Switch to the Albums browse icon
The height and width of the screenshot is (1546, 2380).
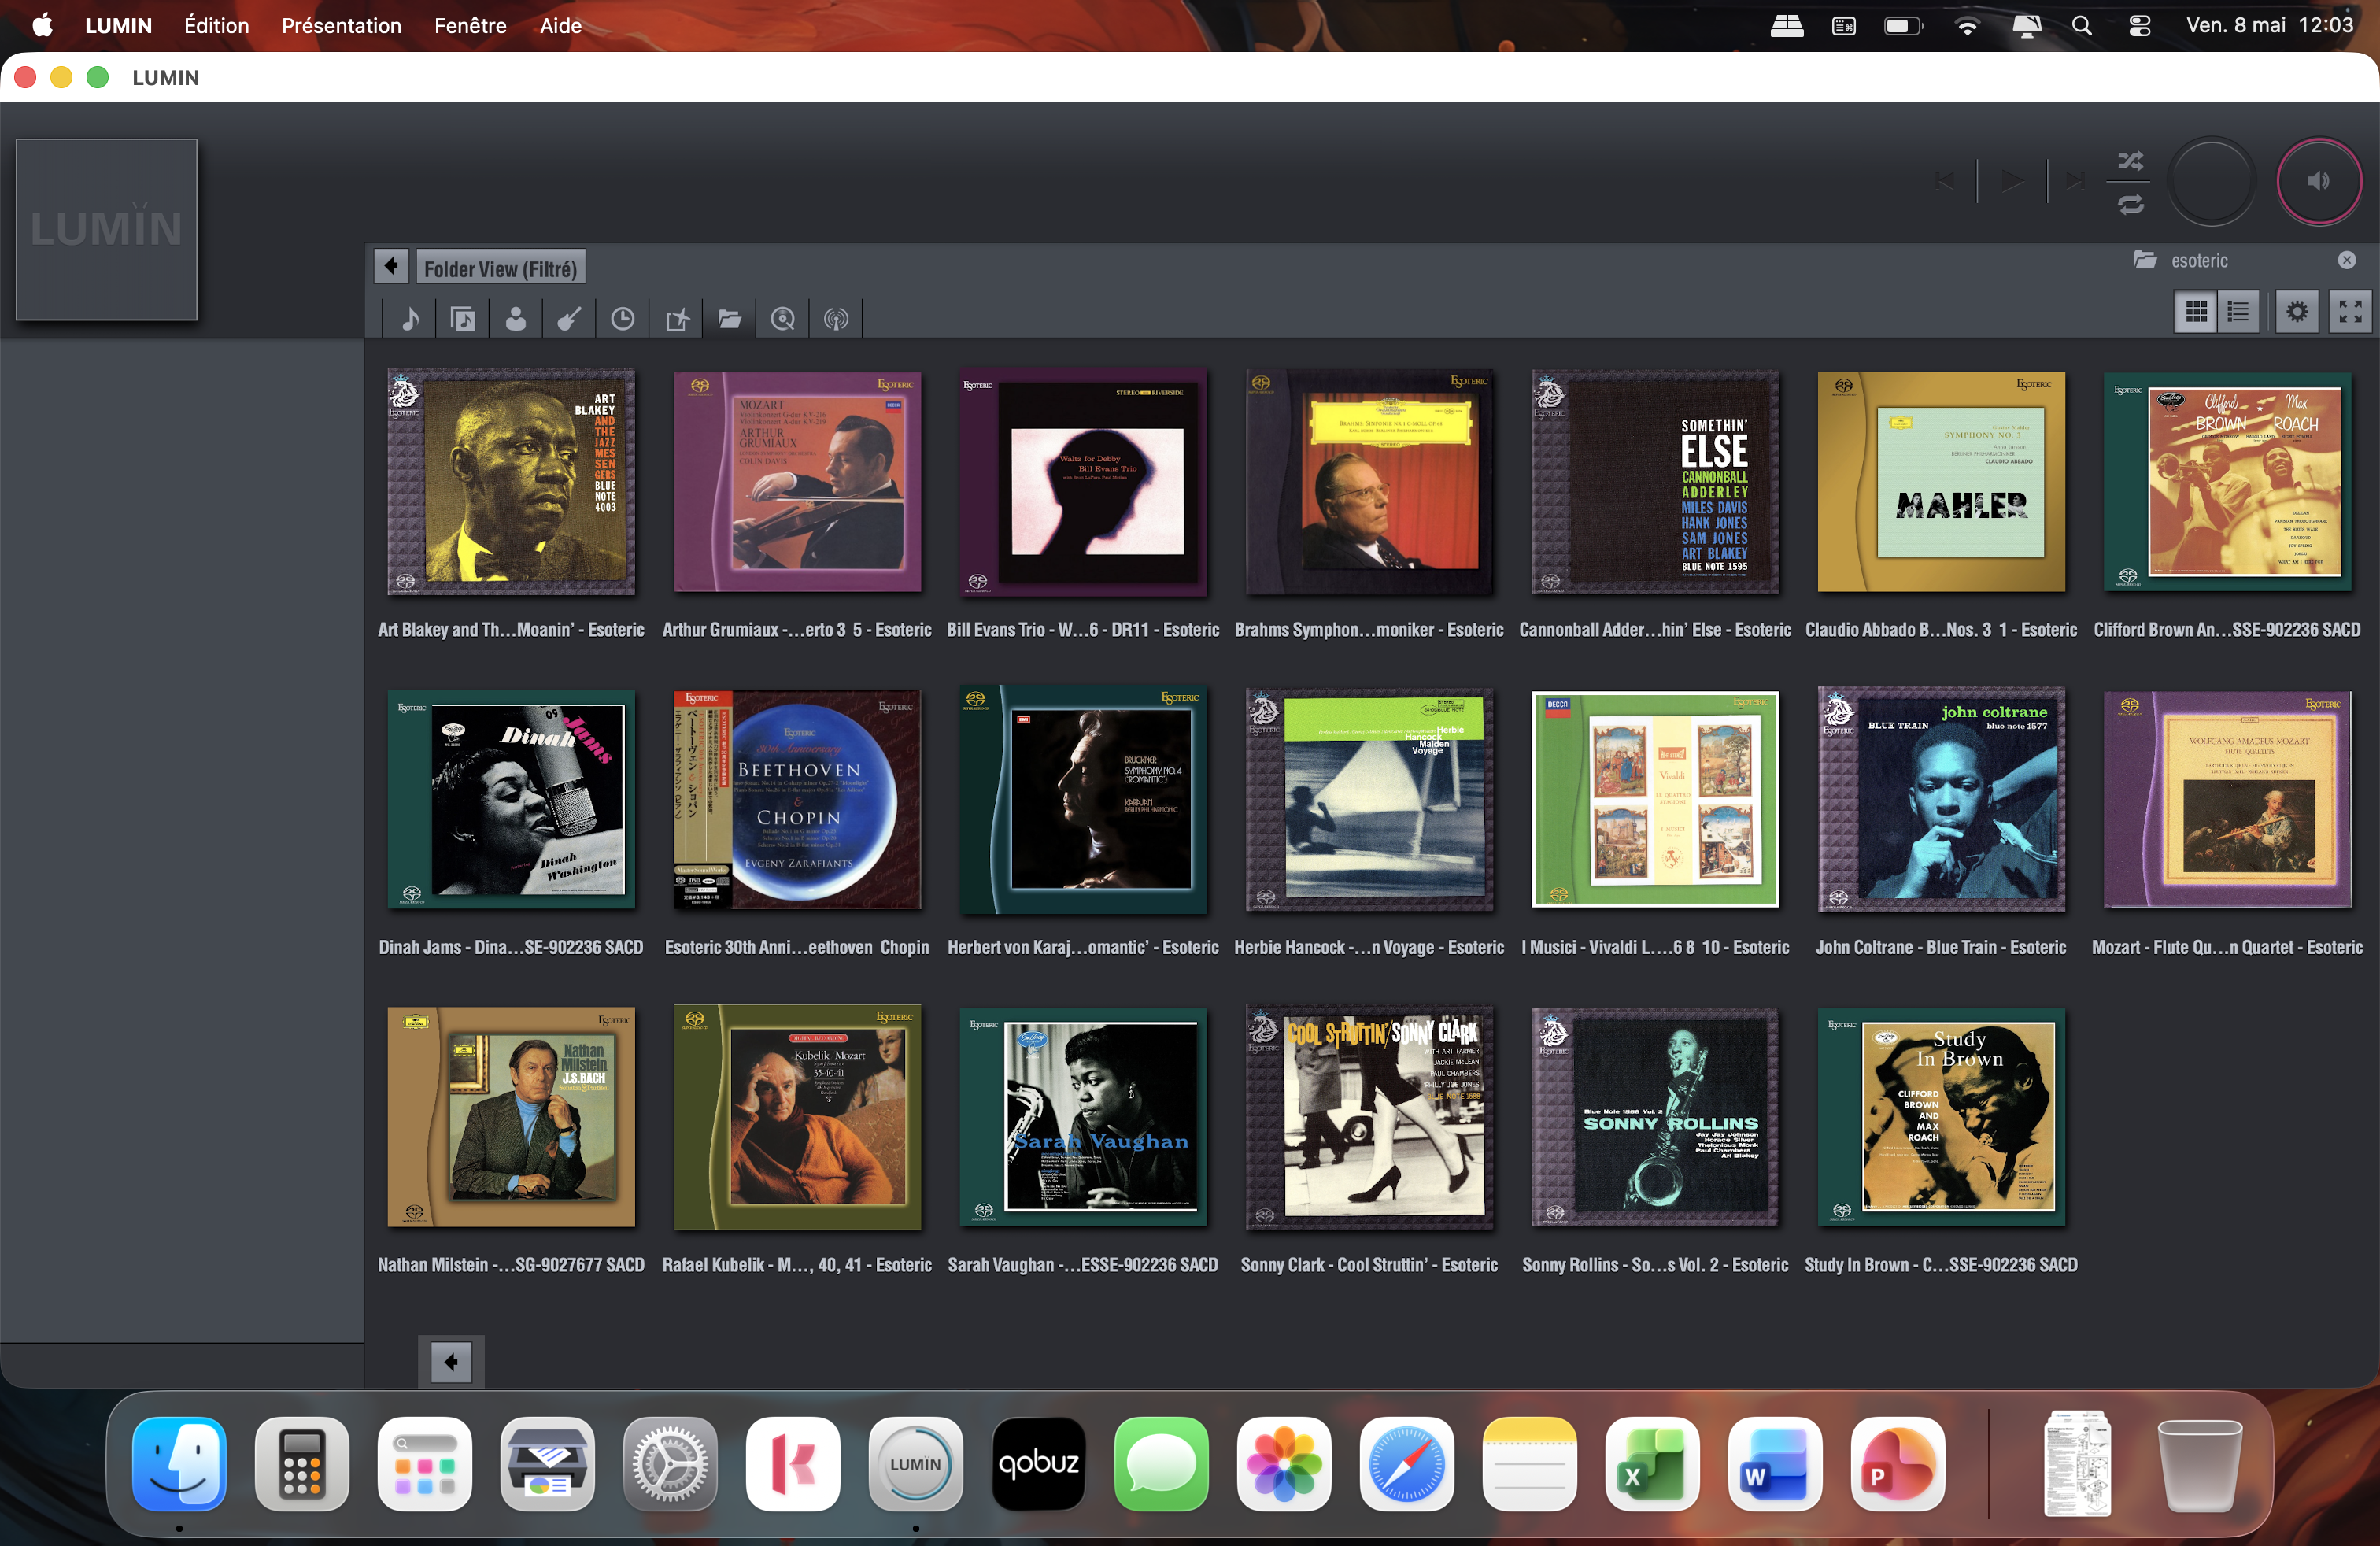click(463, 319)
